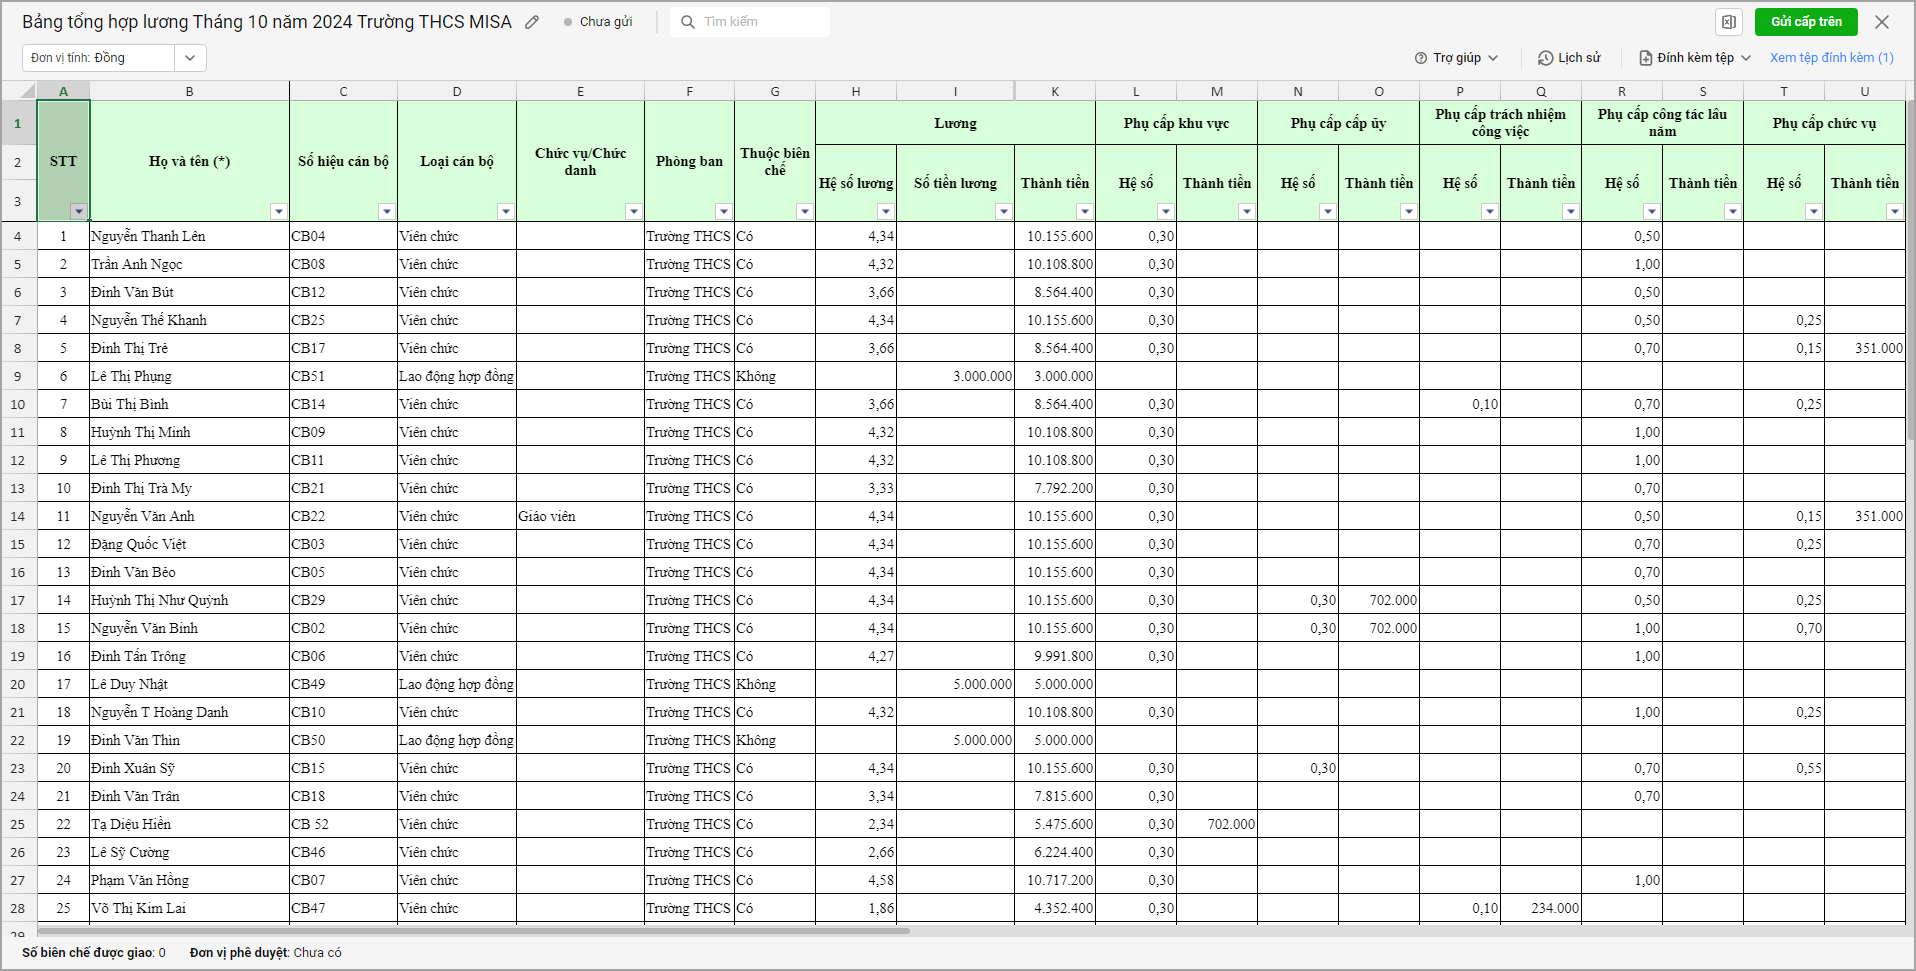Click the magnifier icon in the search box
The image size is (1916, 971).
click(x=688, y=22)
